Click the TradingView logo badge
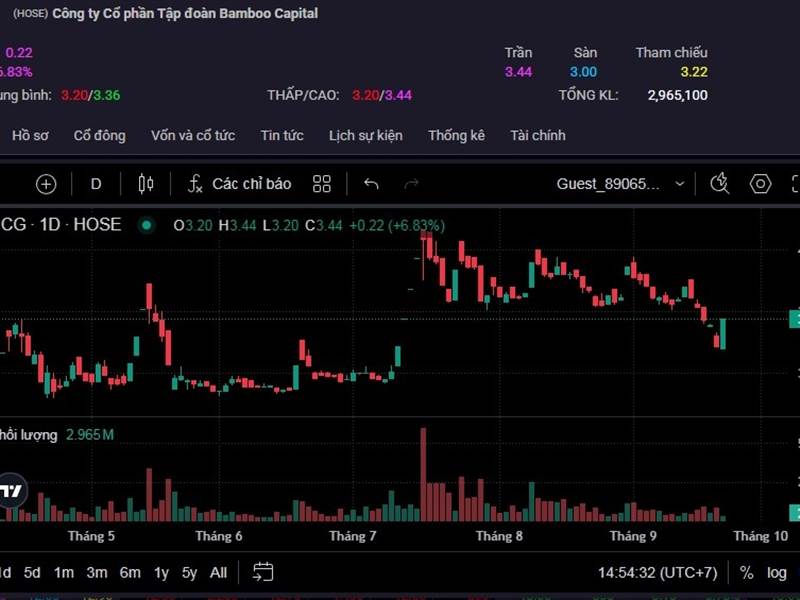This screenshot has height=600, width=800. tap(11, 491)
